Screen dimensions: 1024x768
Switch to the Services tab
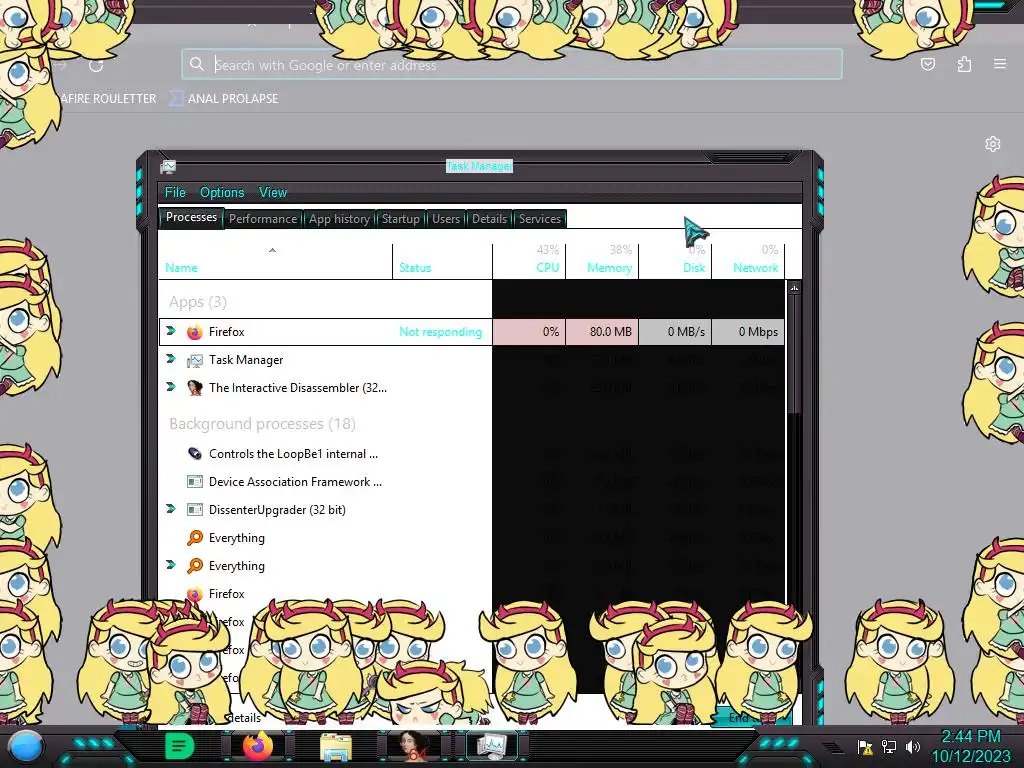[x=539, y=219]
